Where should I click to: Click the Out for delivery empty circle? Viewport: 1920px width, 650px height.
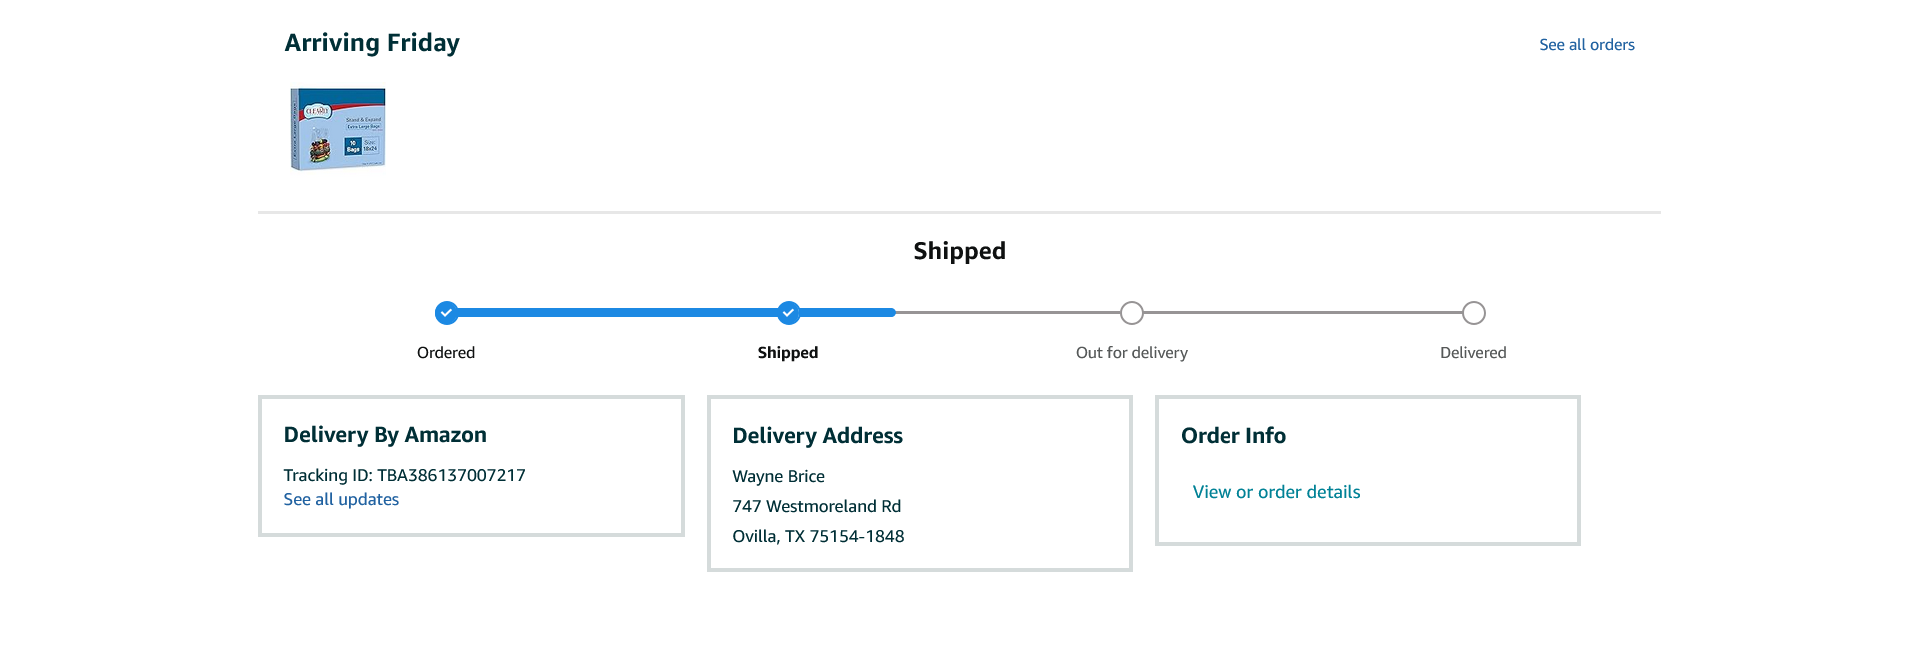point(1131,313)
